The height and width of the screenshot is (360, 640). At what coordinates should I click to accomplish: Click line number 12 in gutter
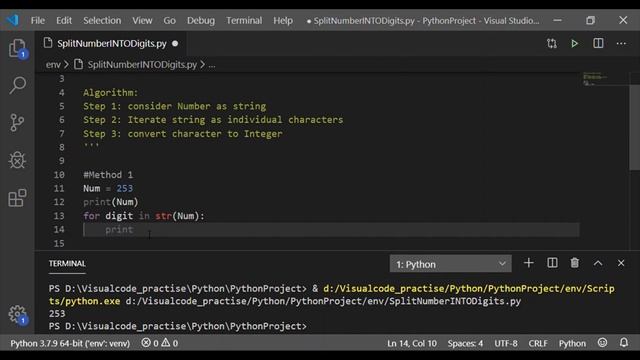59,202
